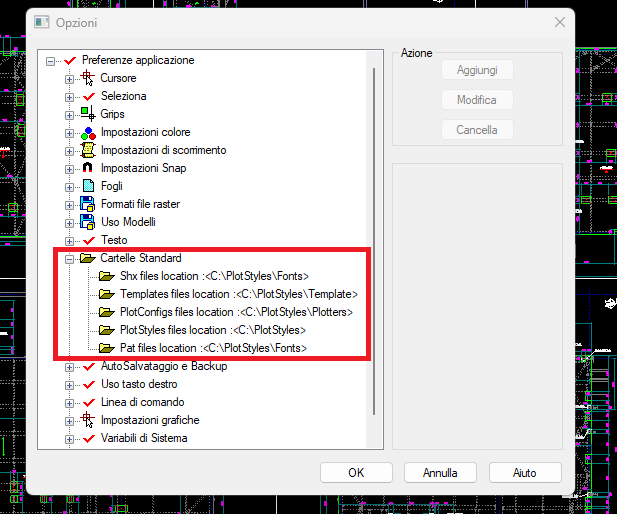Click the Fogli page icon

tap(88, 186)
